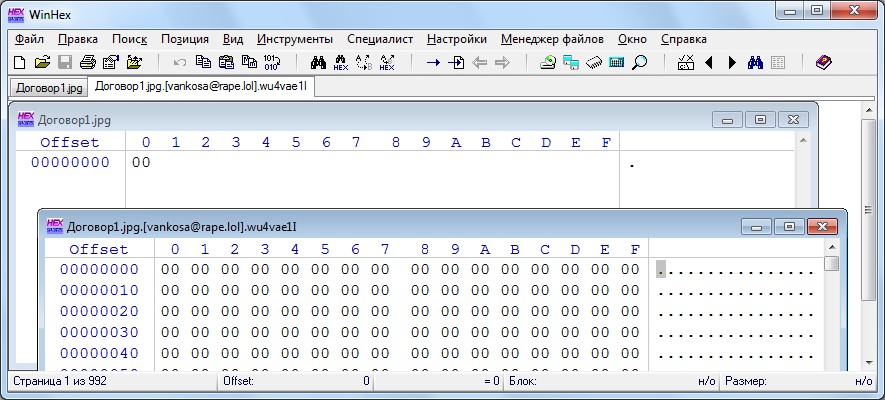Minimize the wu4vae1I encrypted file window

(x=757, y=227)
